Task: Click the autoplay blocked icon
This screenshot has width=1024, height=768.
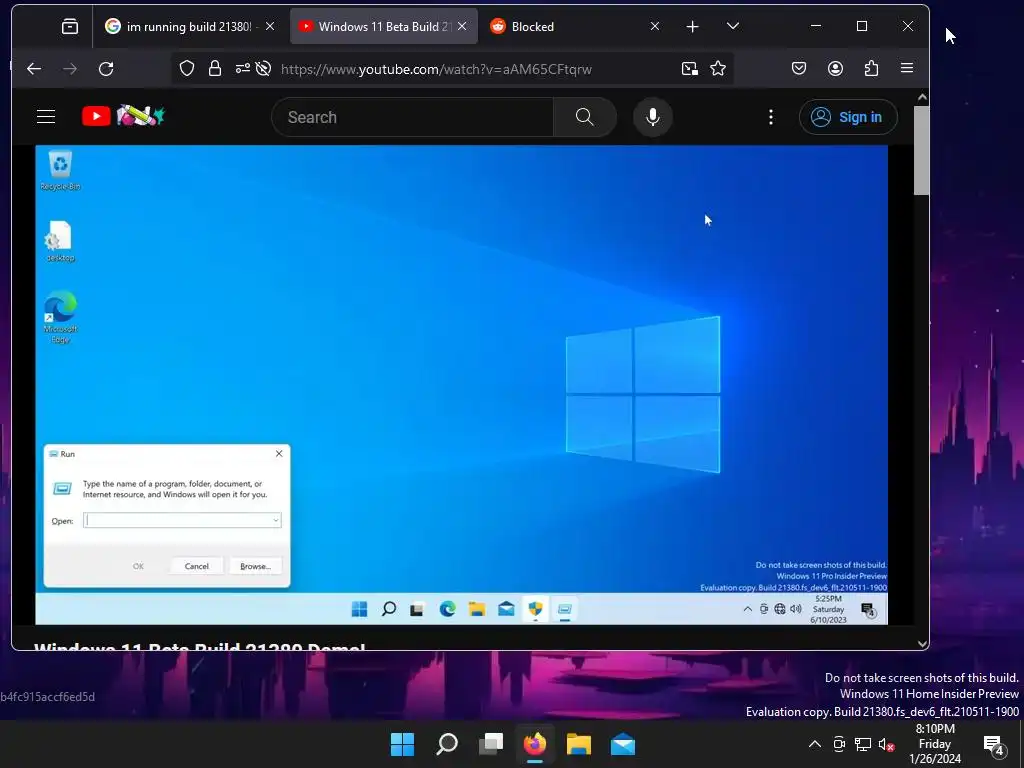Action: coord(263,69)
